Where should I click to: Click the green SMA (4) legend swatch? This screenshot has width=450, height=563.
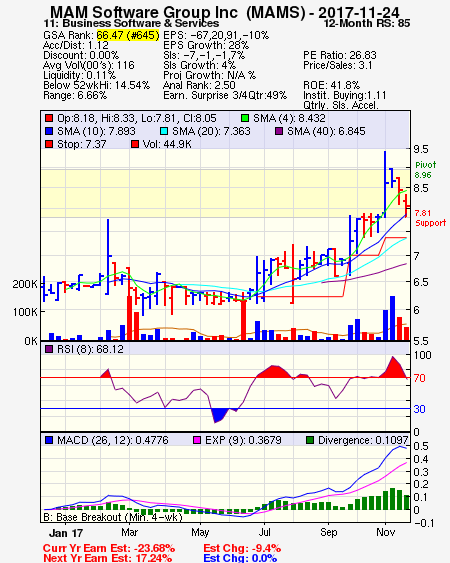click(x=245, y=118)
